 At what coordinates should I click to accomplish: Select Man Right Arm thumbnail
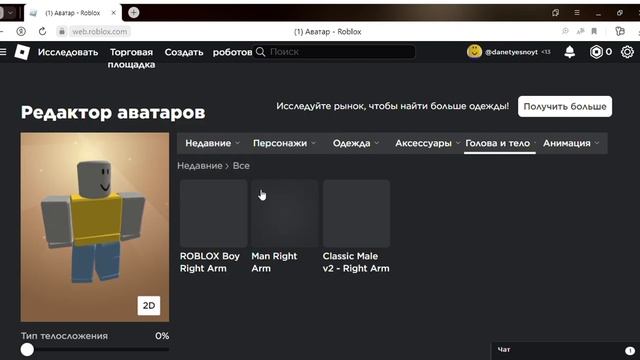(x=285, y=213)
